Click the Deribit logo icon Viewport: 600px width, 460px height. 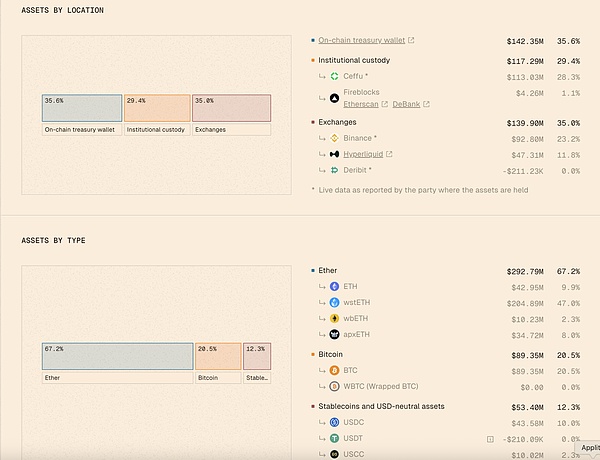(334, 171)
